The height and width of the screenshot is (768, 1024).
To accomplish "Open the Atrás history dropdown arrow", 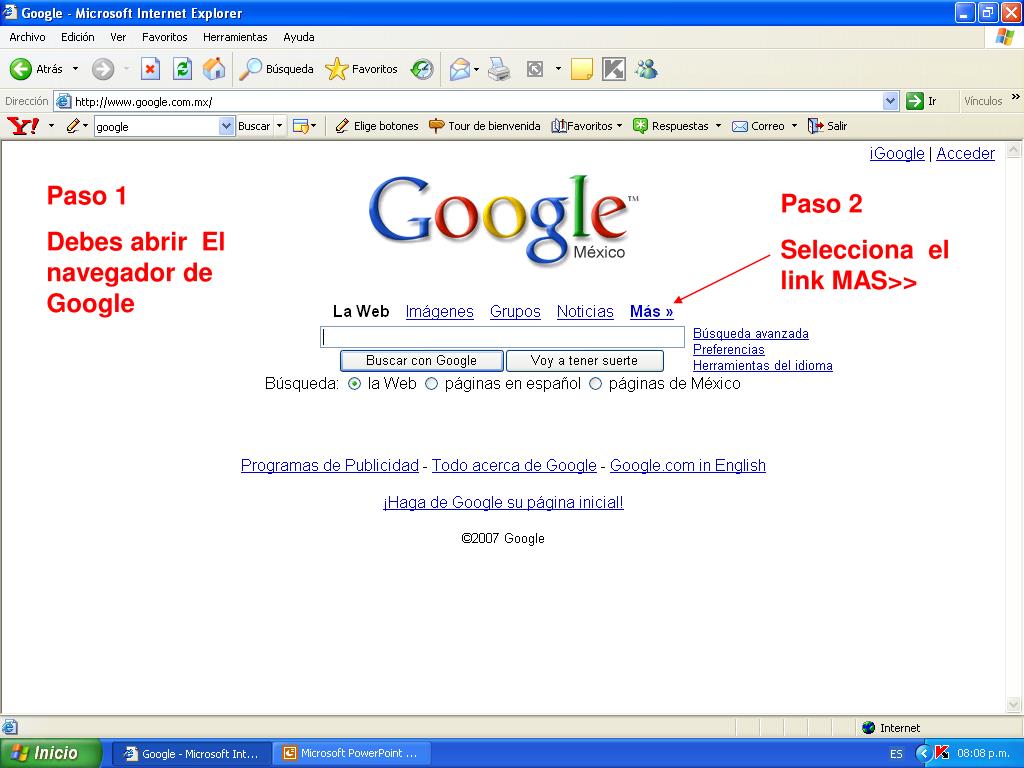I will pyautogui.click(x=75, y=69).
